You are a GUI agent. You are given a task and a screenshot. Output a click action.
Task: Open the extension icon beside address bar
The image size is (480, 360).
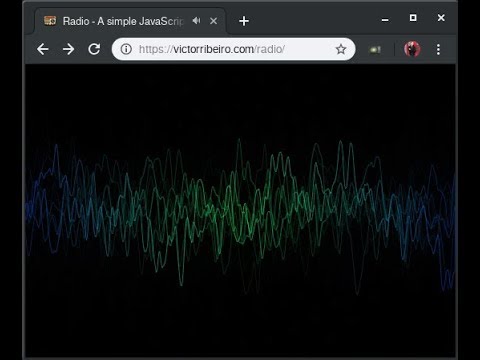coord(375,50)
